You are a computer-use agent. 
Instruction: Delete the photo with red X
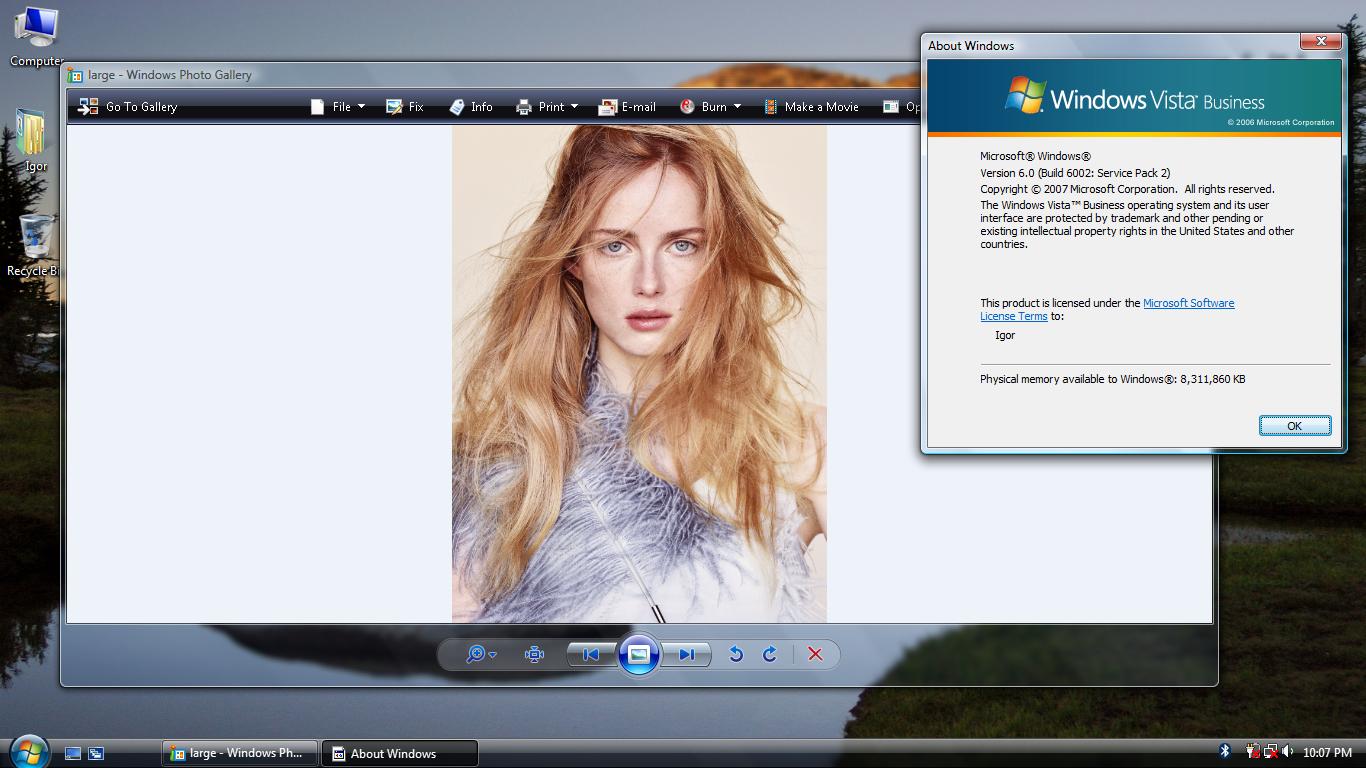pyautogui.click(x=815, y=654)
